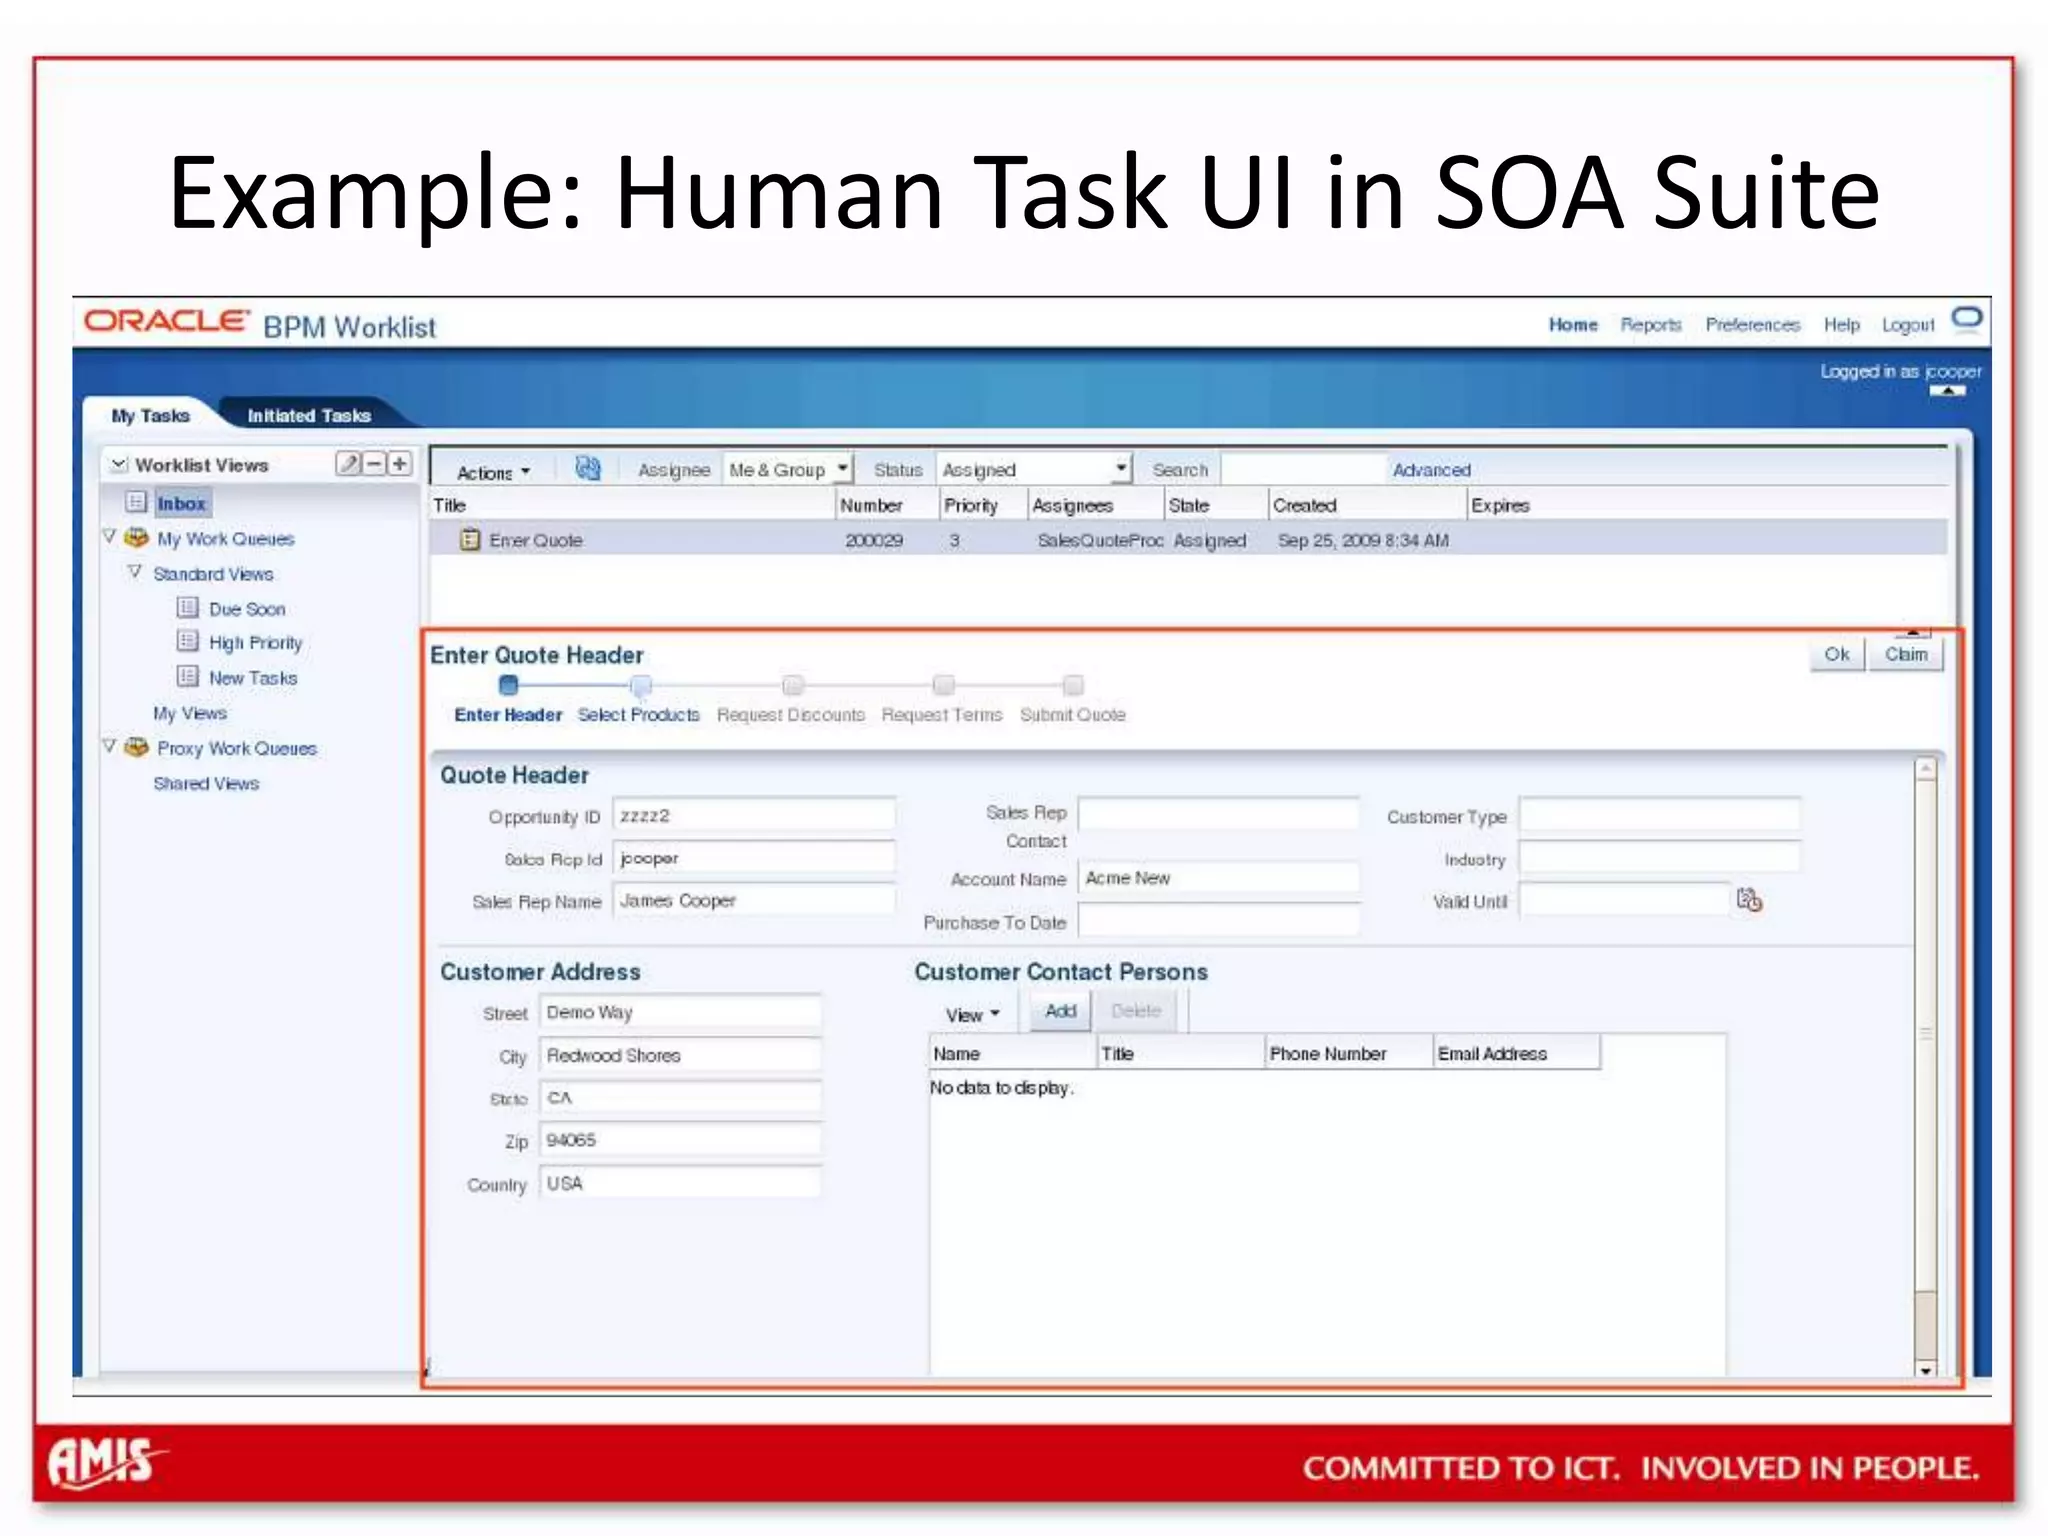The image size is (2048, 1536).
Task: Click the Opportunity ID field
Action: point(754,815)
